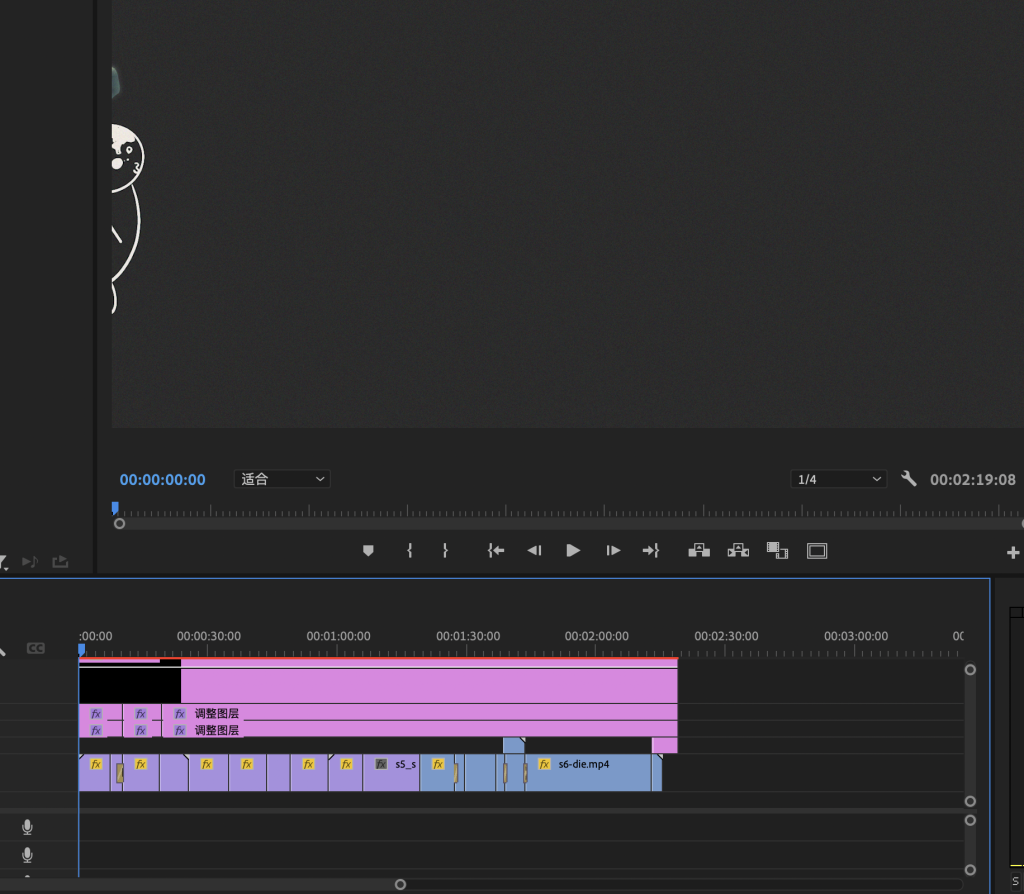1024x894 pixels.
Task: Click the Lift button
Action: [x=699, y=551]
